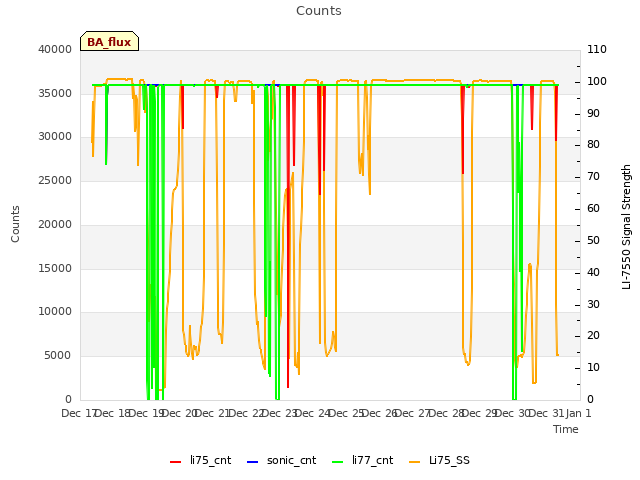640x480 pixels.
Task: Click the 110 right-axis tick label
Action: 597,49
